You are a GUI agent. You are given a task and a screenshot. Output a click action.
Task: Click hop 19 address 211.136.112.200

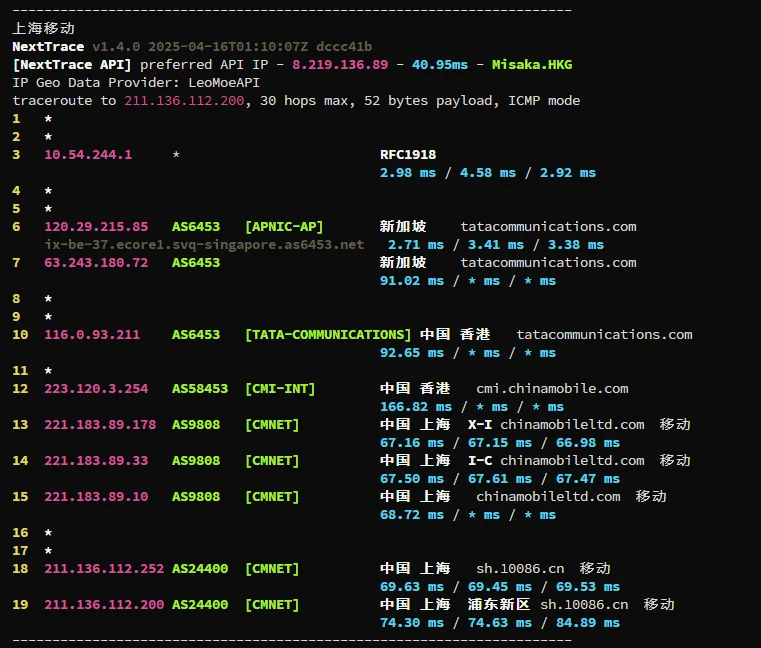coord(104,605)
